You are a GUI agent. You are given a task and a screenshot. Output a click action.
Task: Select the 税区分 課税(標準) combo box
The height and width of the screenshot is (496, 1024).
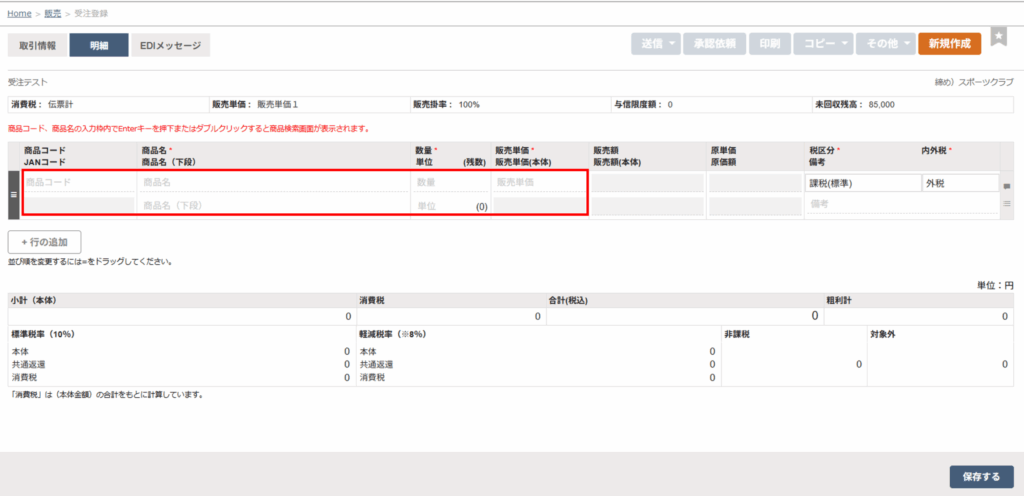coord(862,183)
